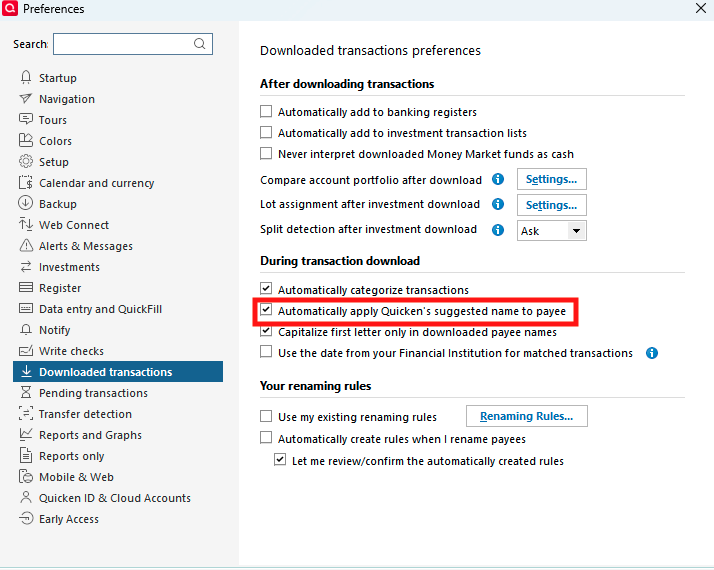
Task: Click the Startup bell icon
Action: click(26, 77)
